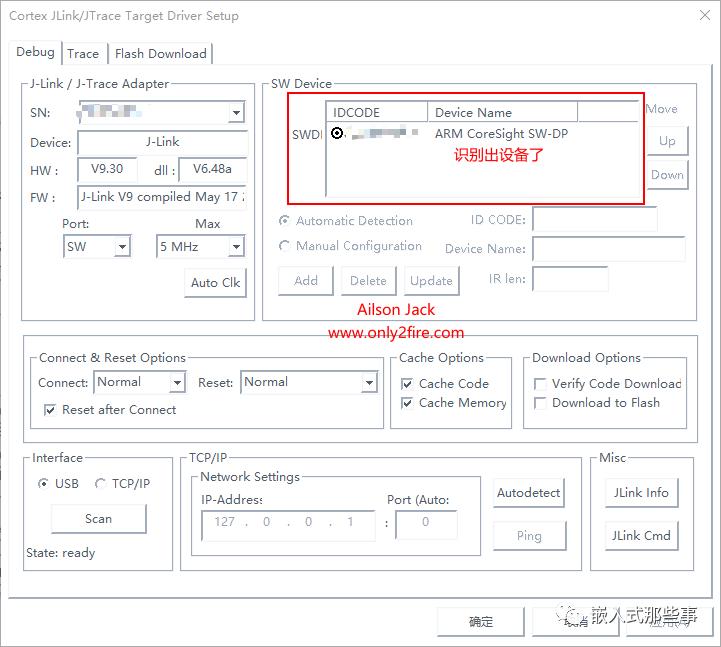Click the IDCODE column header
Screen dimensions: 721x647
click(377, 112)
